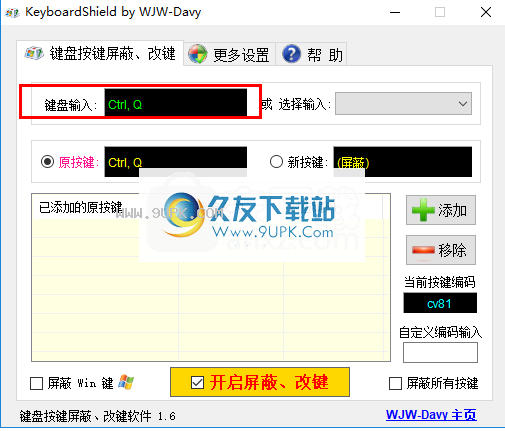505x431 pixels.
Task: Uncheck the 开启屏蔽、改键 checkbox
Action: 197,382
